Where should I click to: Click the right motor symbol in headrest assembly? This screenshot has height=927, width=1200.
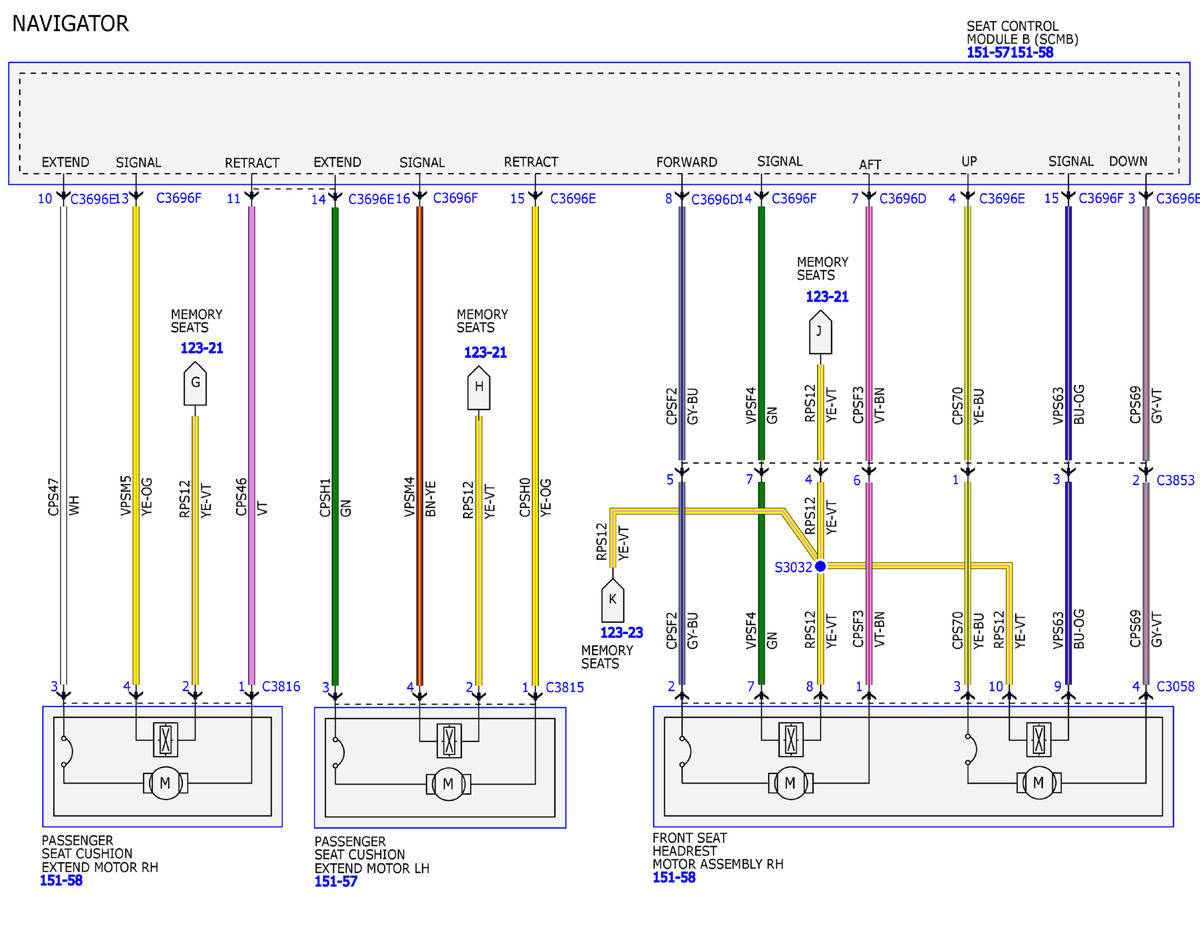tap(1038, 782)
